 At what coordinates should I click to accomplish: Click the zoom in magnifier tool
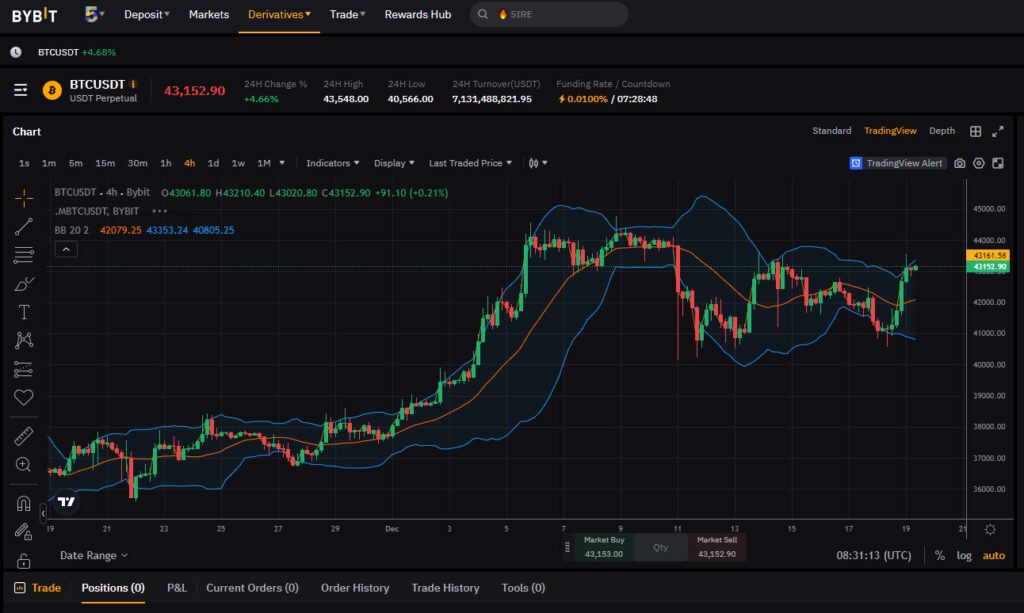(24, 464)
